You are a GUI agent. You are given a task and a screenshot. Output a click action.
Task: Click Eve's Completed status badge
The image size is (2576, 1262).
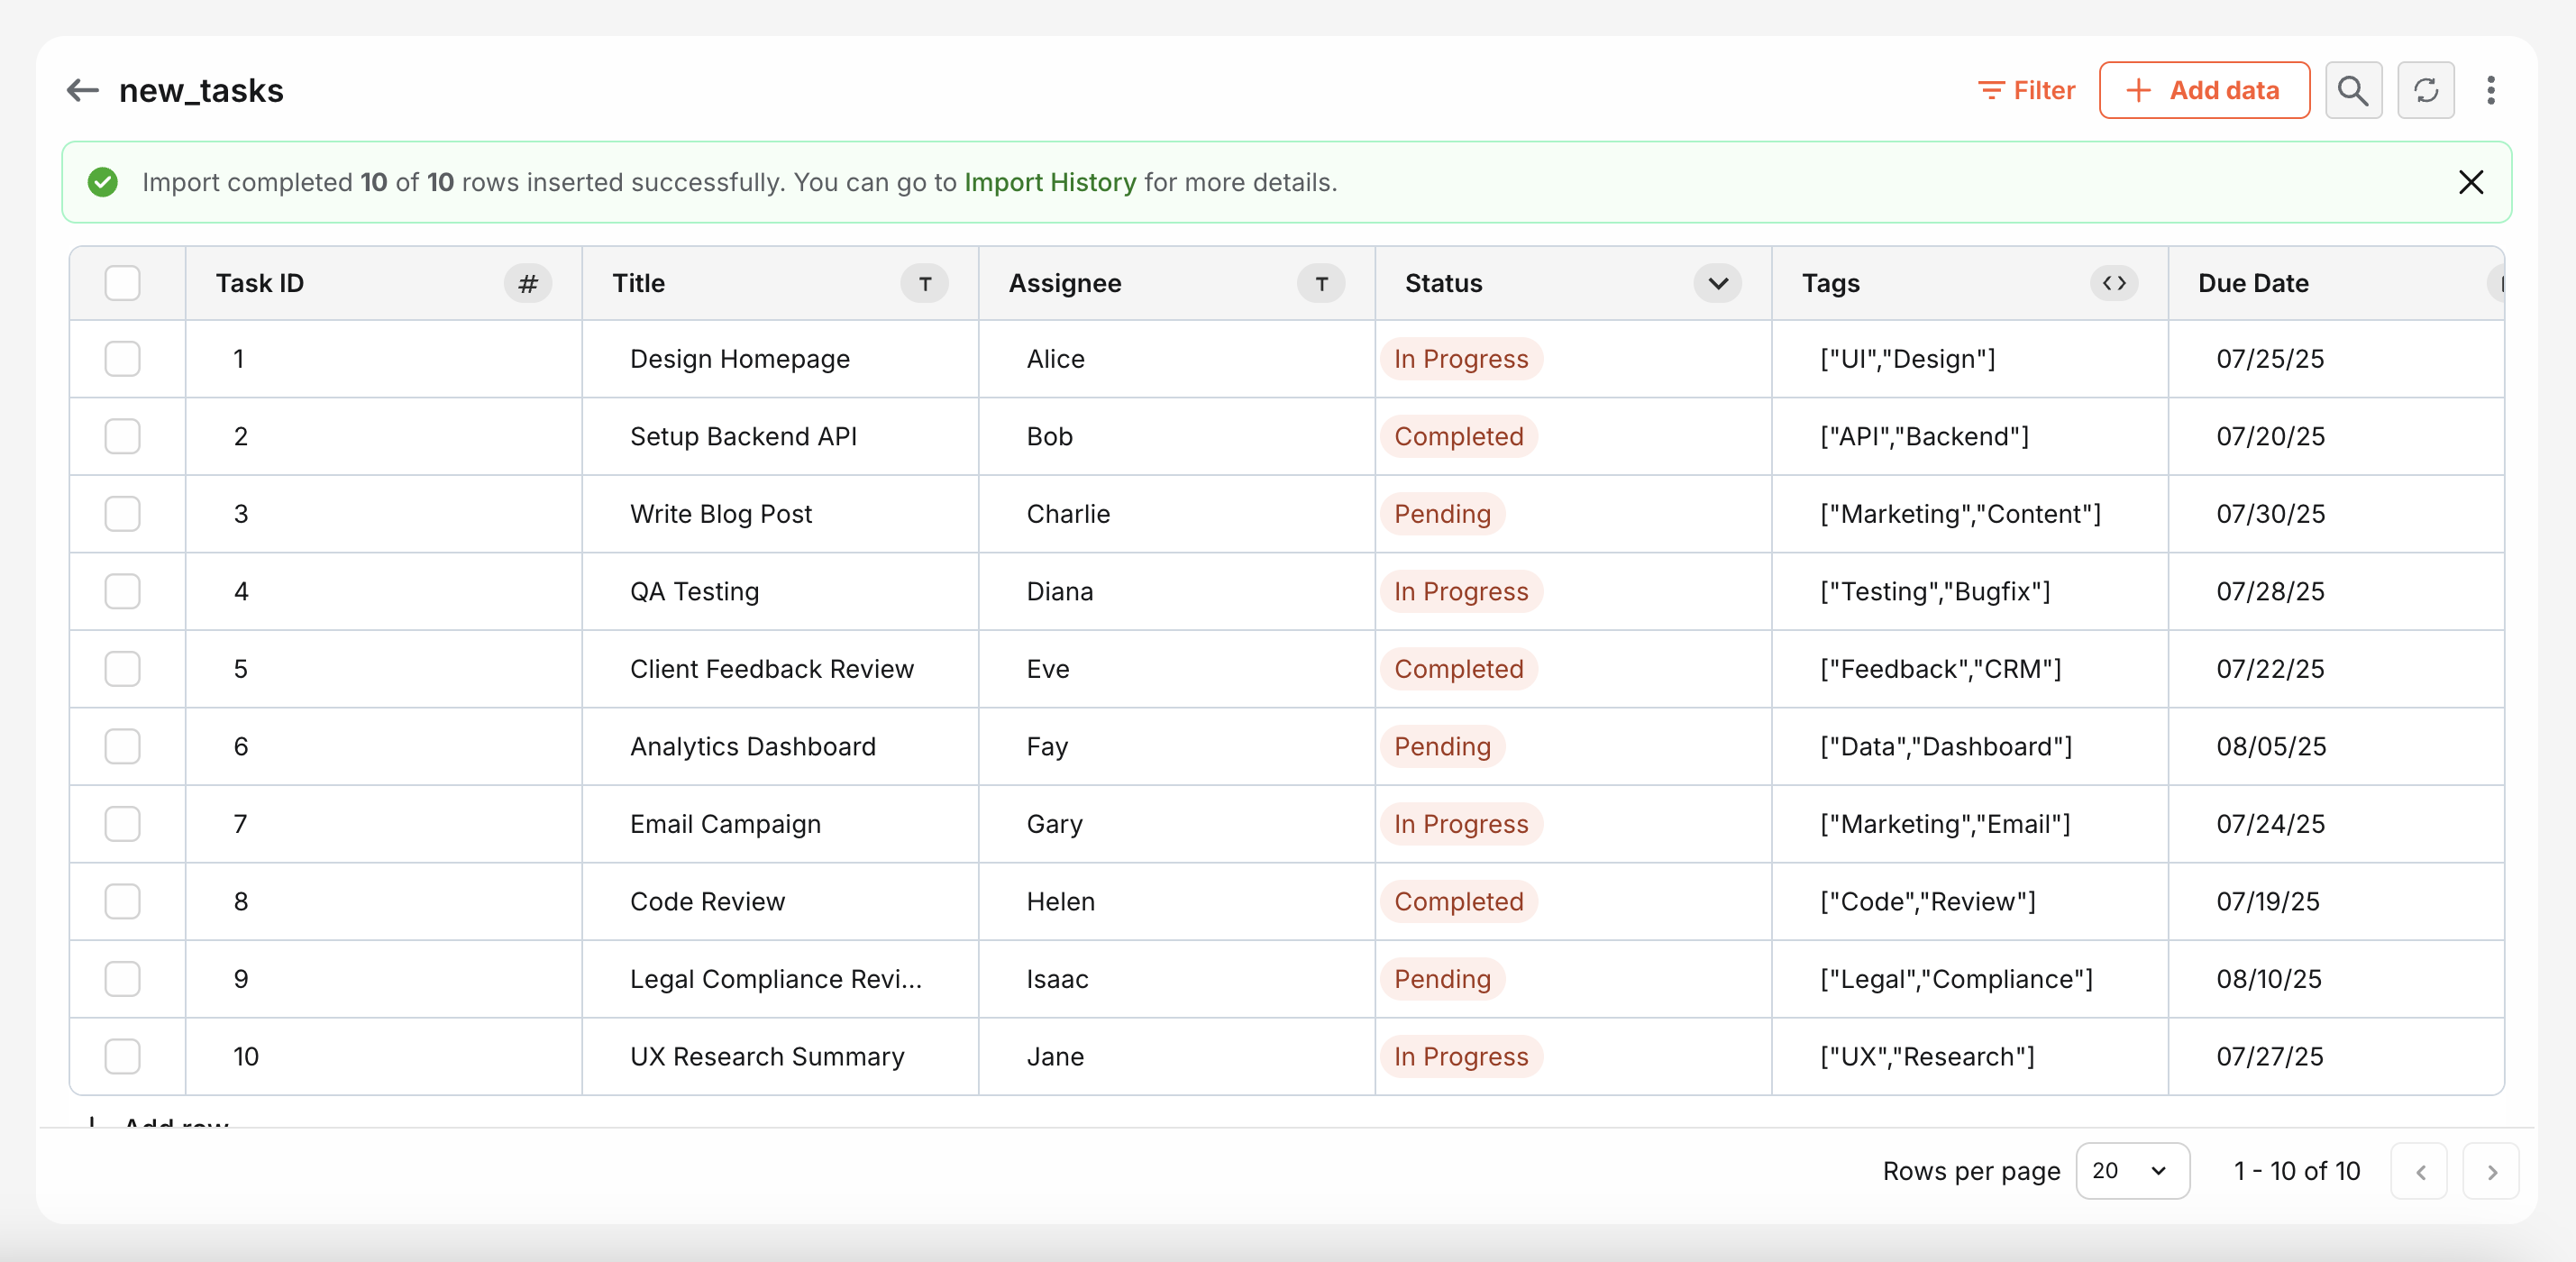(x=1459, y=669)
